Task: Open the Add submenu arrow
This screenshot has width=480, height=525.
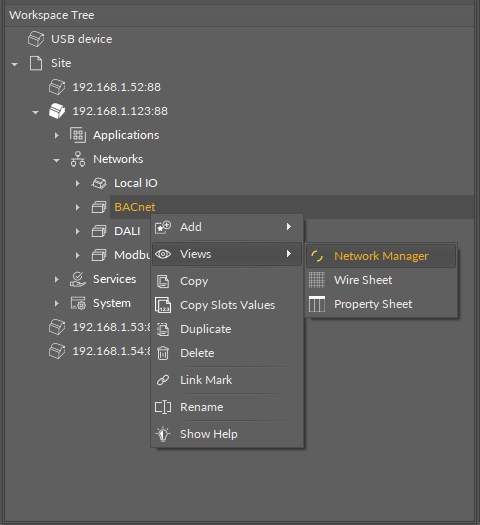Action: [289, 227]
